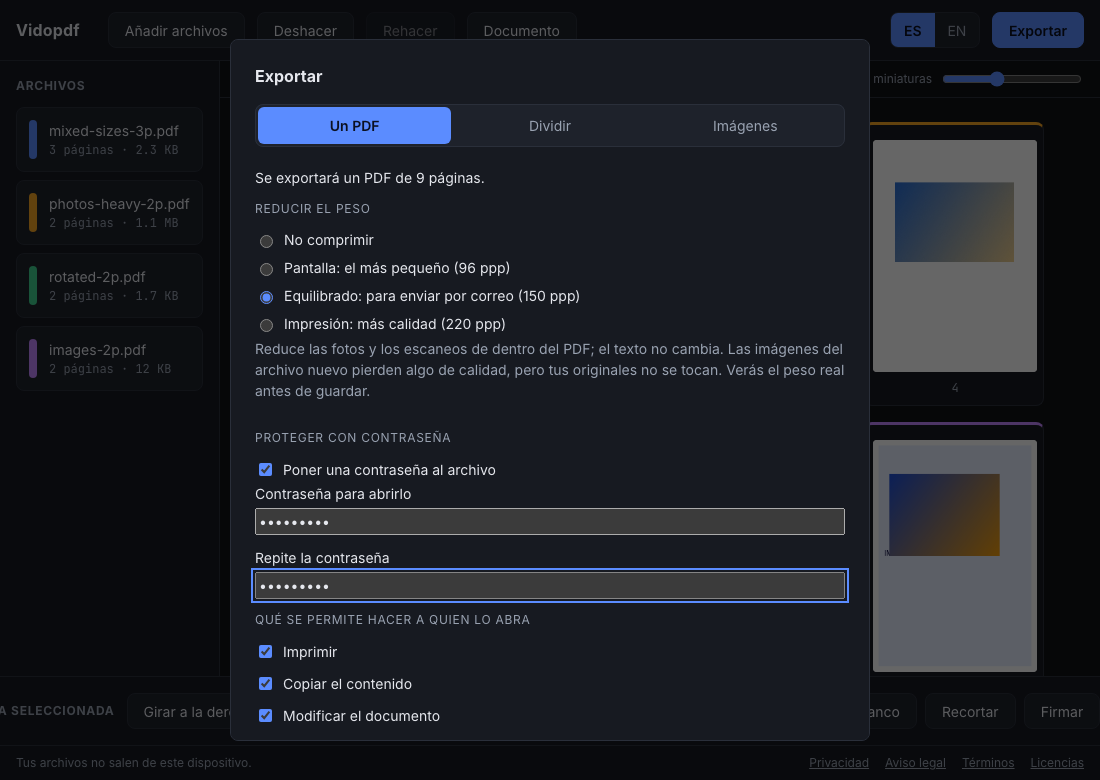Screen dimensions: 1100x780
Task: Click the ARCHIVOS sidebar heading
Action: pyautogui.click(x=51, y=86)
